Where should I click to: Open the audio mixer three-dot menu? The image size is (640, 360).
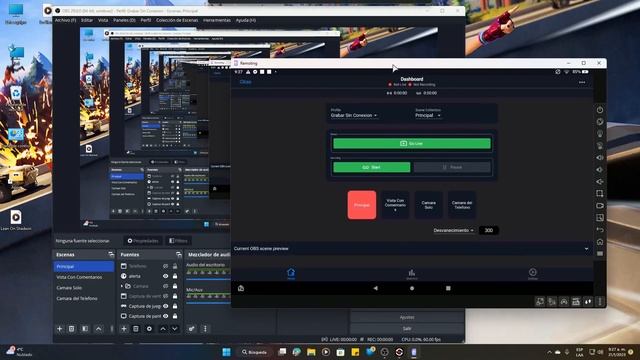tap(205, 329)
